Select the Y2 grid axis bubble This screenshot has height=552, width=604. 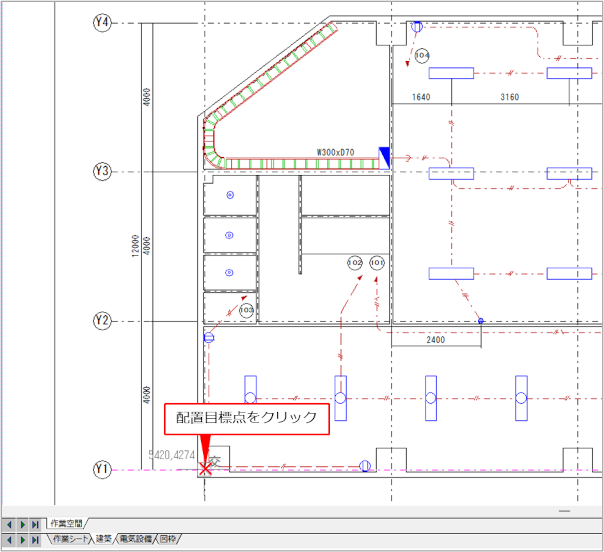click(102, 321)
